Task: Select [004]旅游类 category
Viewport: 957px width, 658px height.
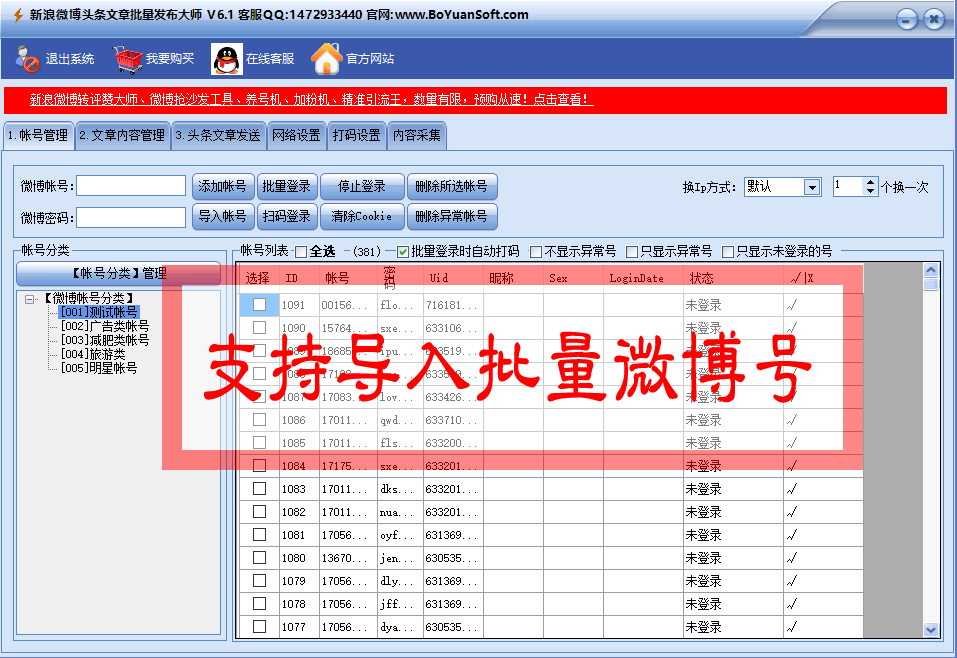Action: (x=93, y=354)
